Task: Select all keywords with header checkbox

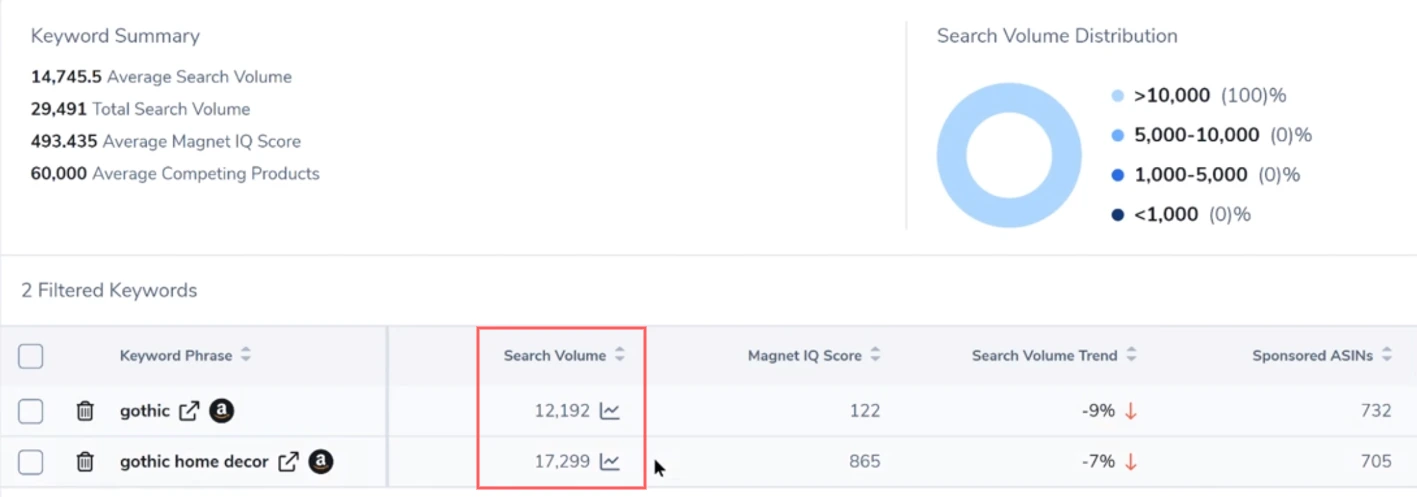Action: [31, 356]
